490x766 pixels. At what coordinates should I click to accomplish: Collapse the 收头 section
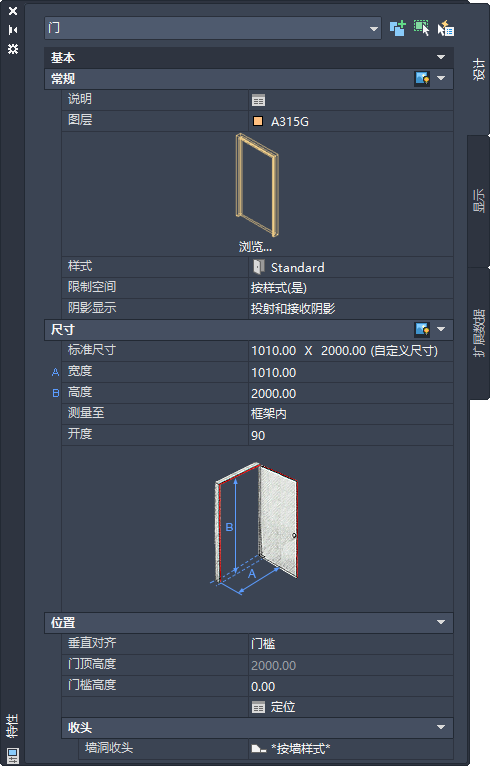[441, 727]
